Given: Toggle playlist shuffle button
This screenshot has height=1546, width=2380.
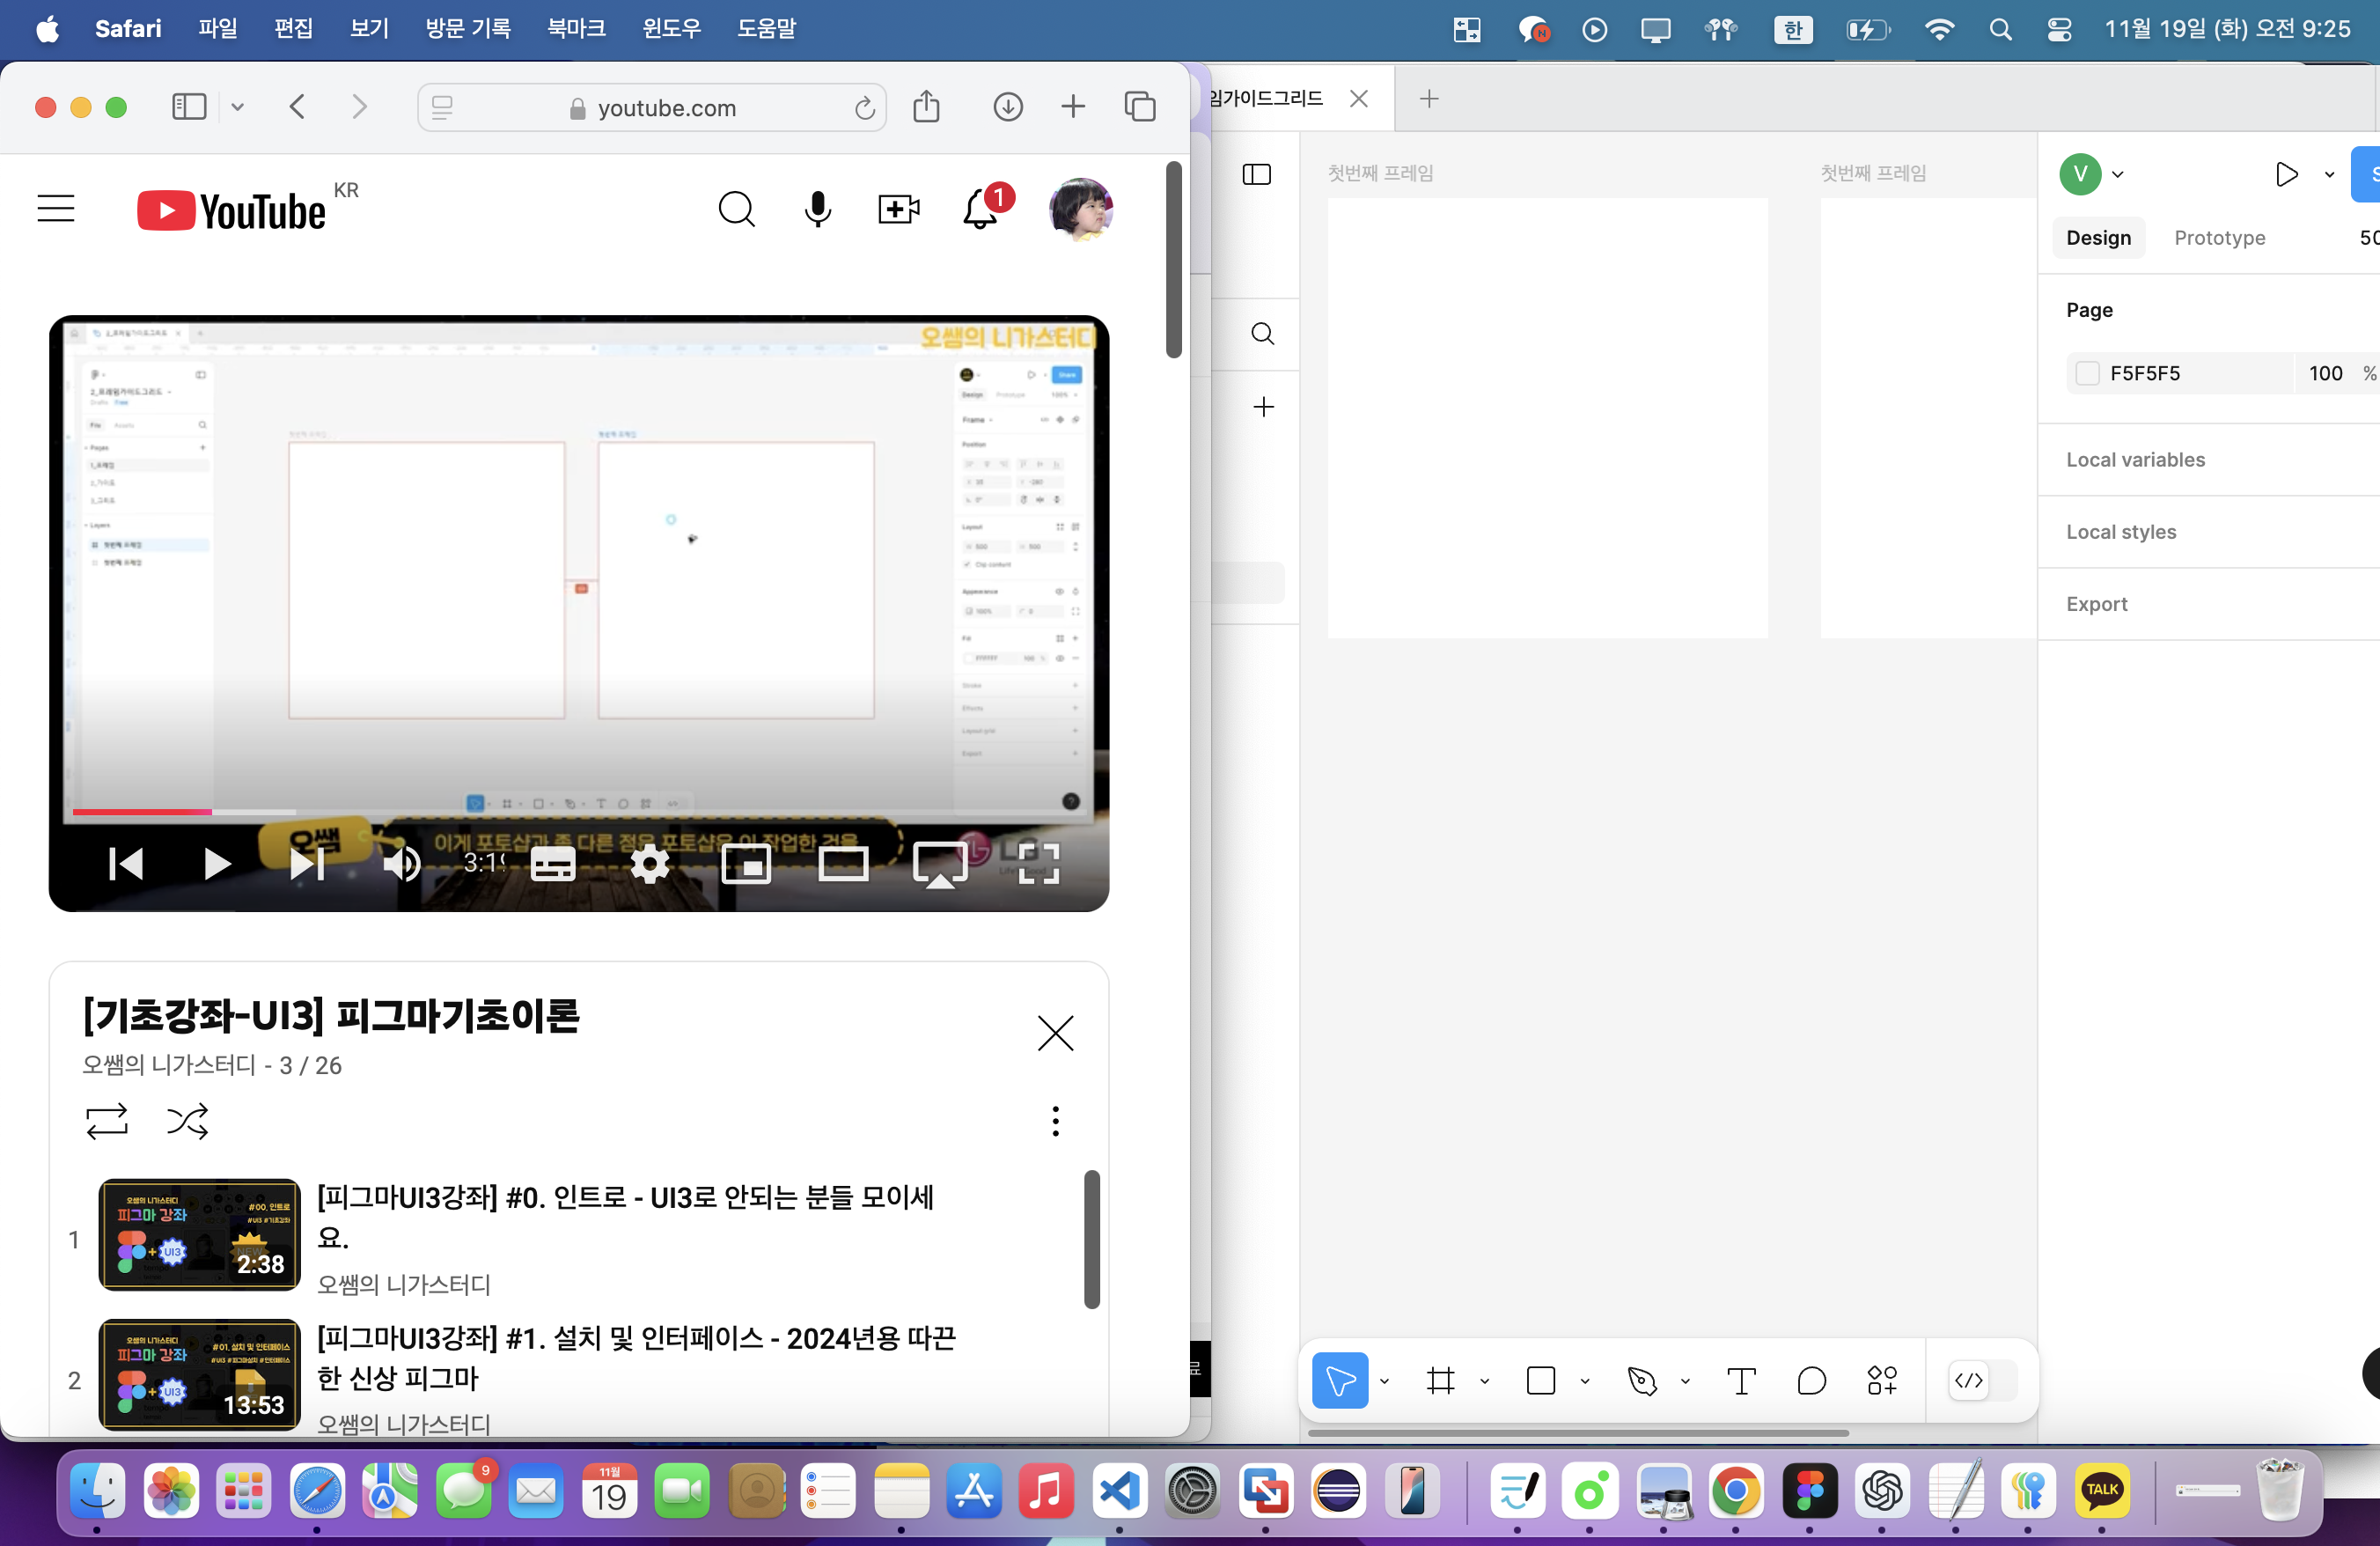Looking at the screenshot, I should [x=187, y=1121].
